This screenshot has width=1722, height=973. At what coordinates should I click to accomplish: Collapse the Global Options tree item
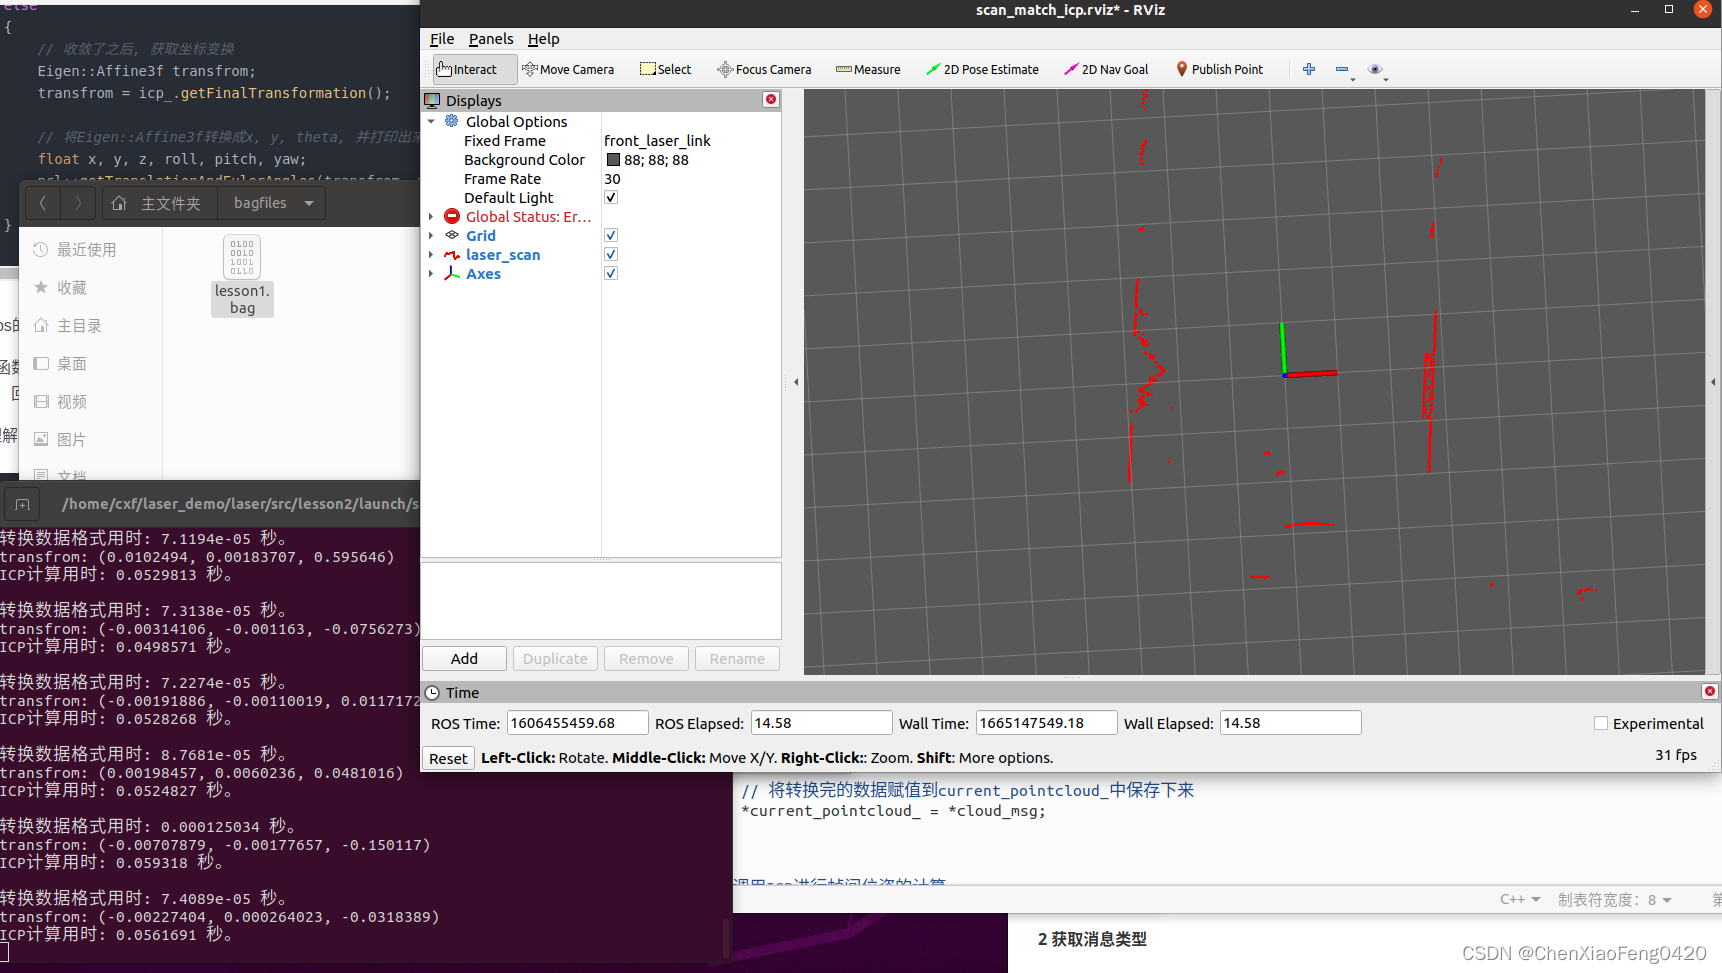click(x=432, y=121)
